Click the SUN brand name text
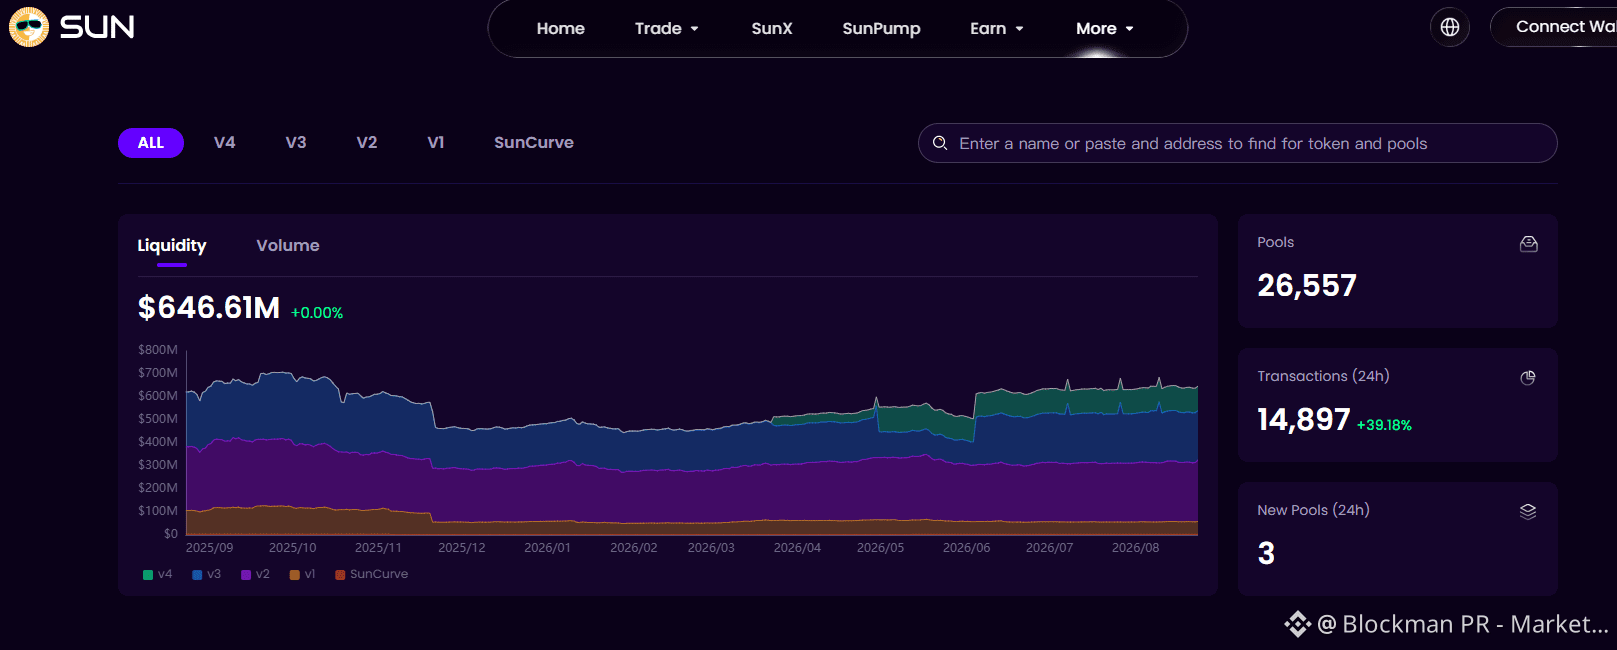Viewport: 1617px width, 650px height. coord(97,27)
